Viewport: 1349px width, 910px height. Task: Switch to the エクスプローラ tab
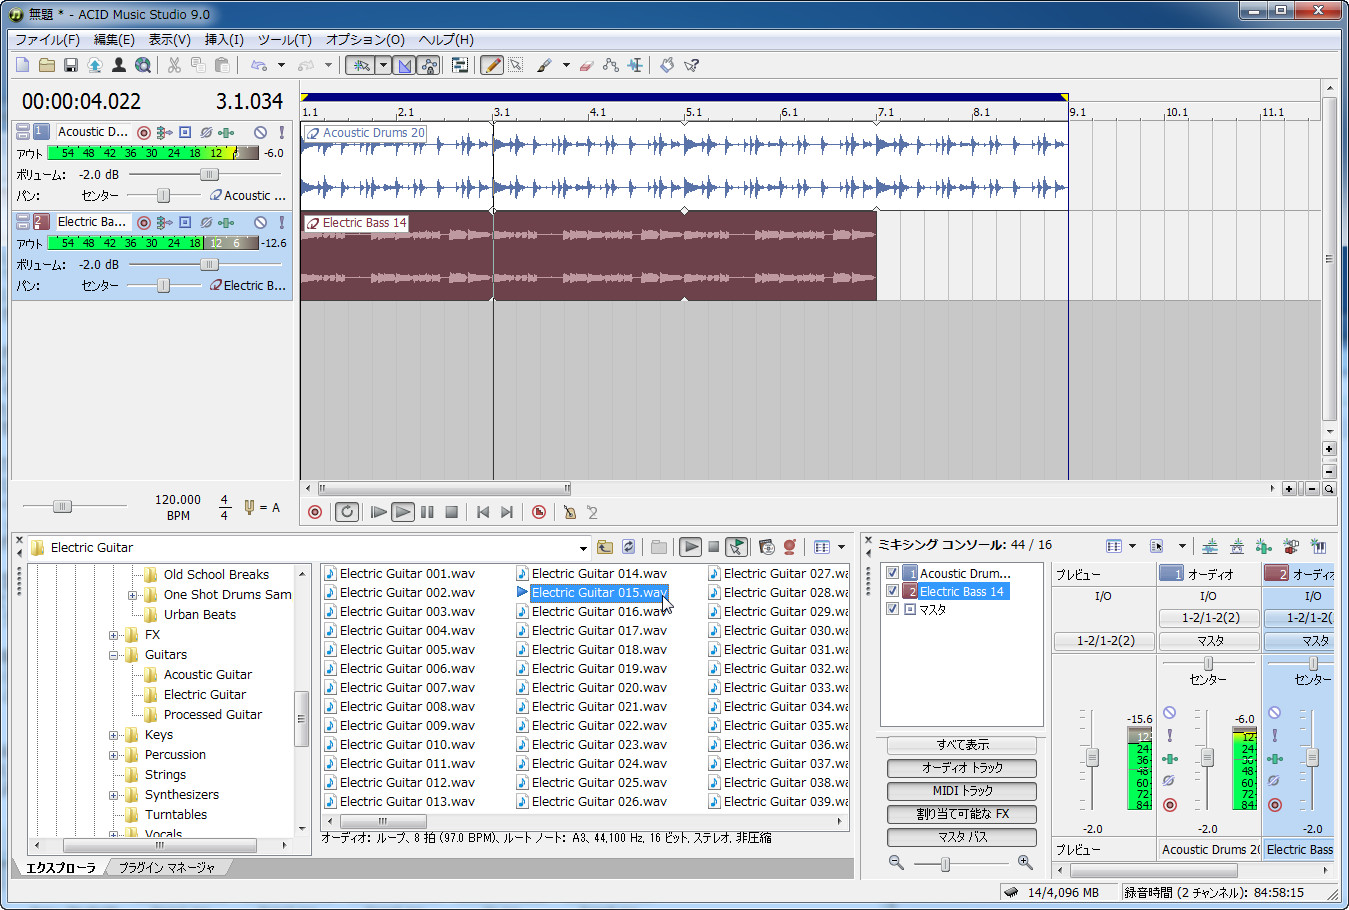60,868
